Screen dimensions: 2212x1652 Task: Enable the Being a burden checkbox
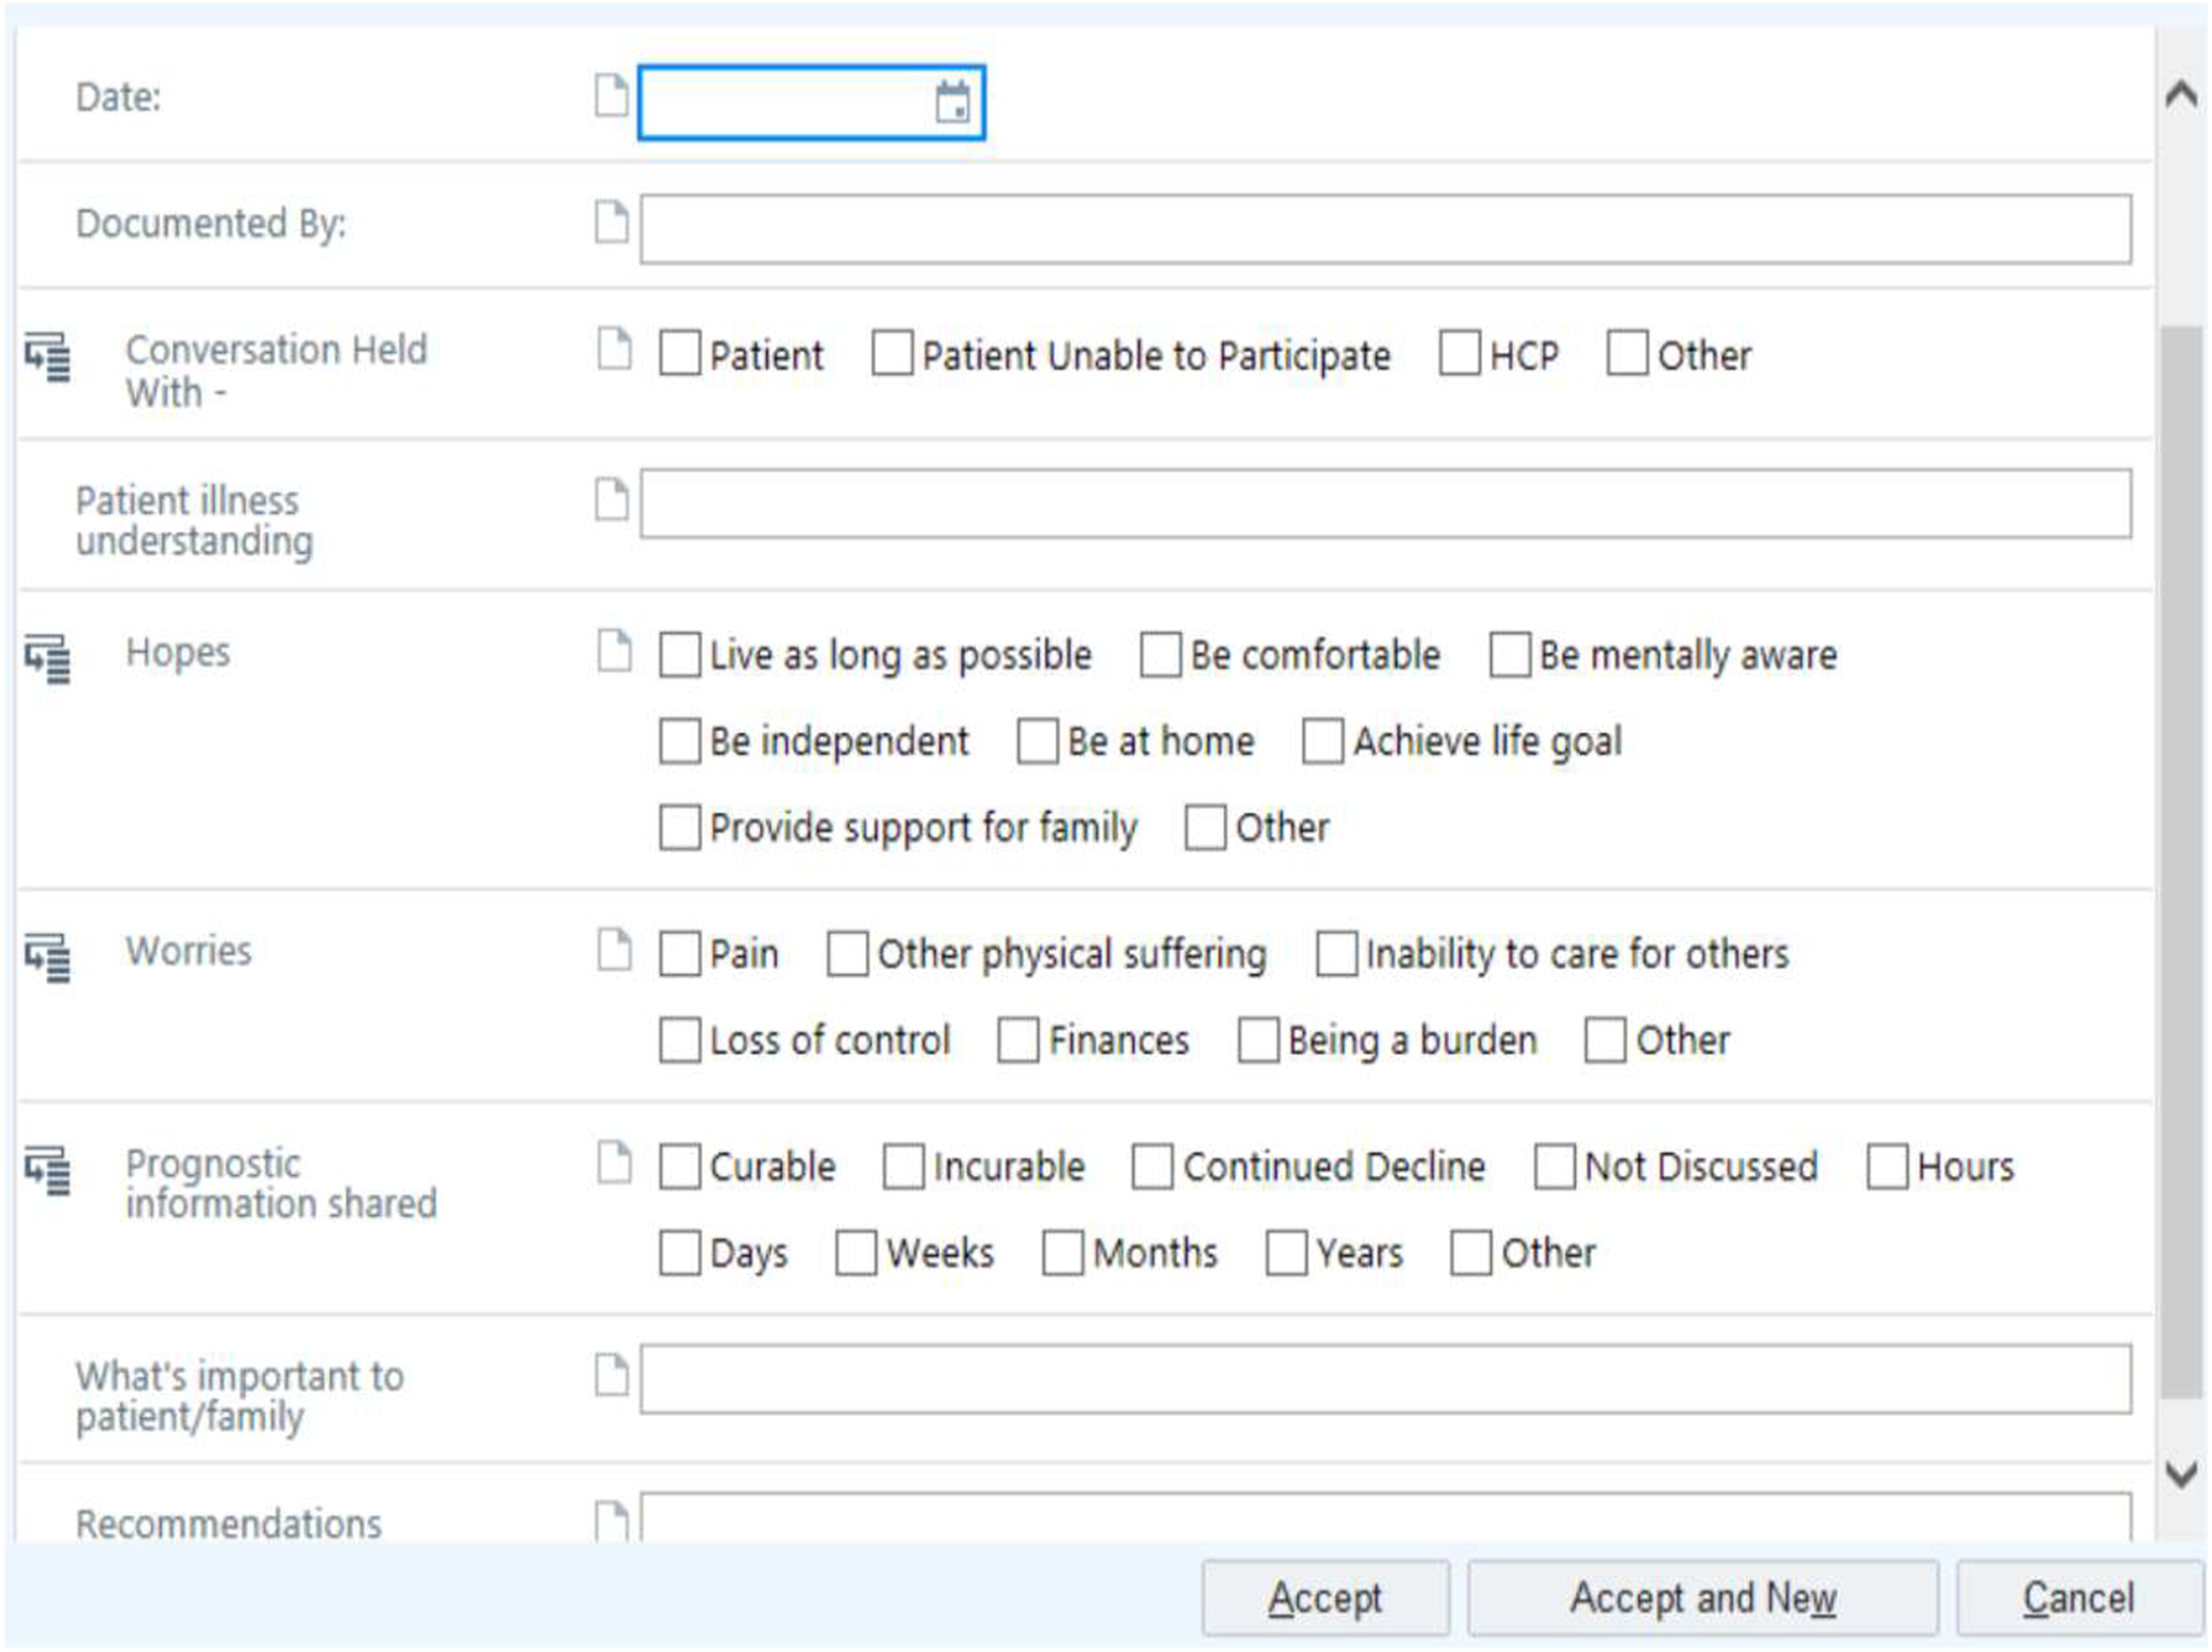click(x=1258, y=1040)
